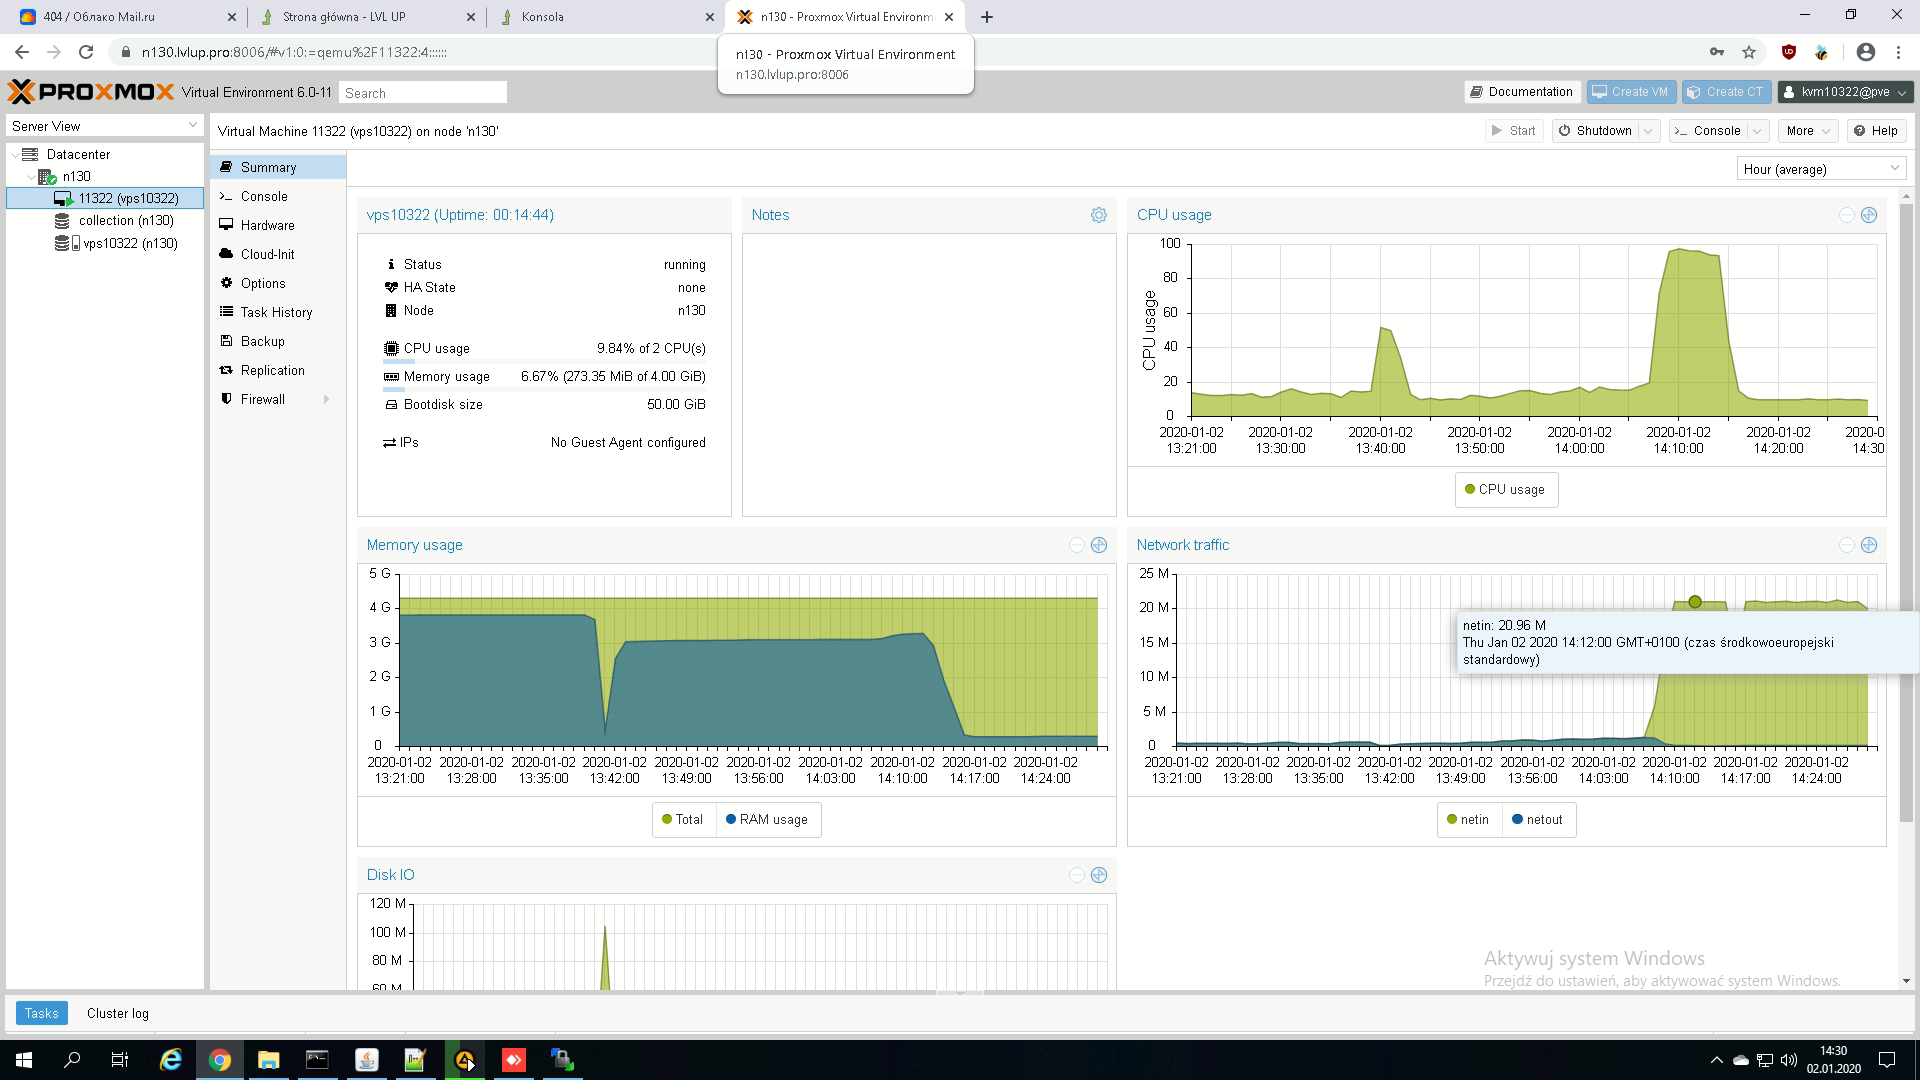Click plus icon on Disk IO panel
The image size is (1920, 1080).
1098,875
